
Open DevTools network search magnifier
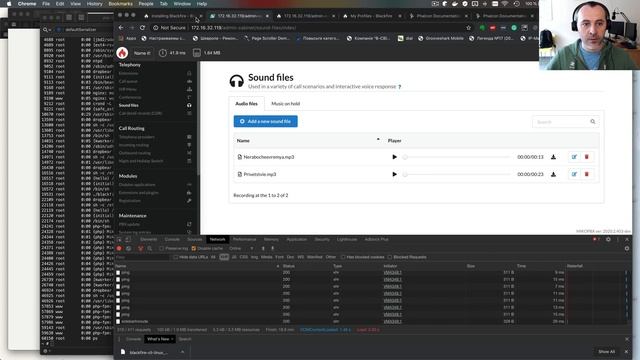(x=150, y=248)
